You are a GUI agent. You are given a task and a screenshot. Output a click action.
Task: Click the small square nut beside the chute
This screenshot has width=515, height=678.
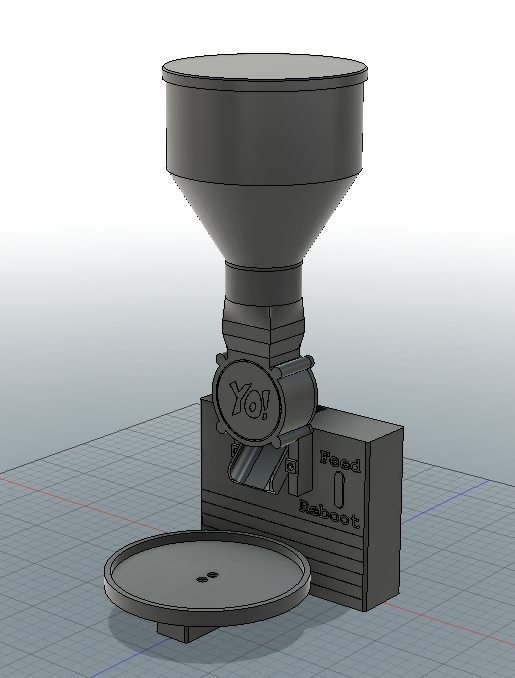[291, 466]
